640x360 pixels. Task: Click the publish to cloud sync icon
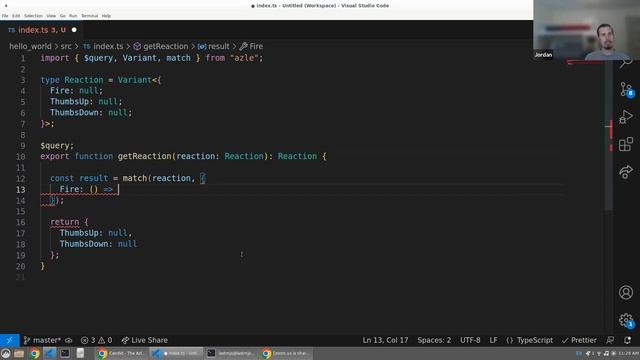click(69, 340)
